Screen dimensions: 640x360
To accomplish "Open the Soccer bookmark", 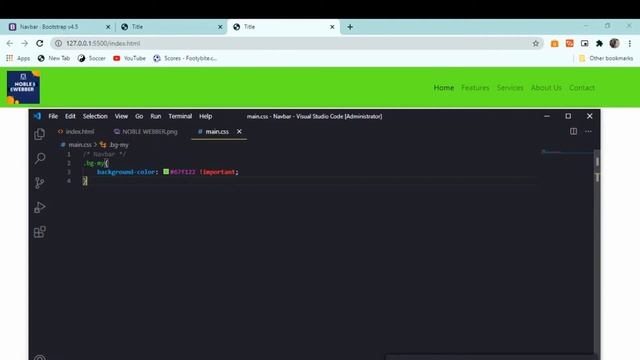I will tap(91, 58).
